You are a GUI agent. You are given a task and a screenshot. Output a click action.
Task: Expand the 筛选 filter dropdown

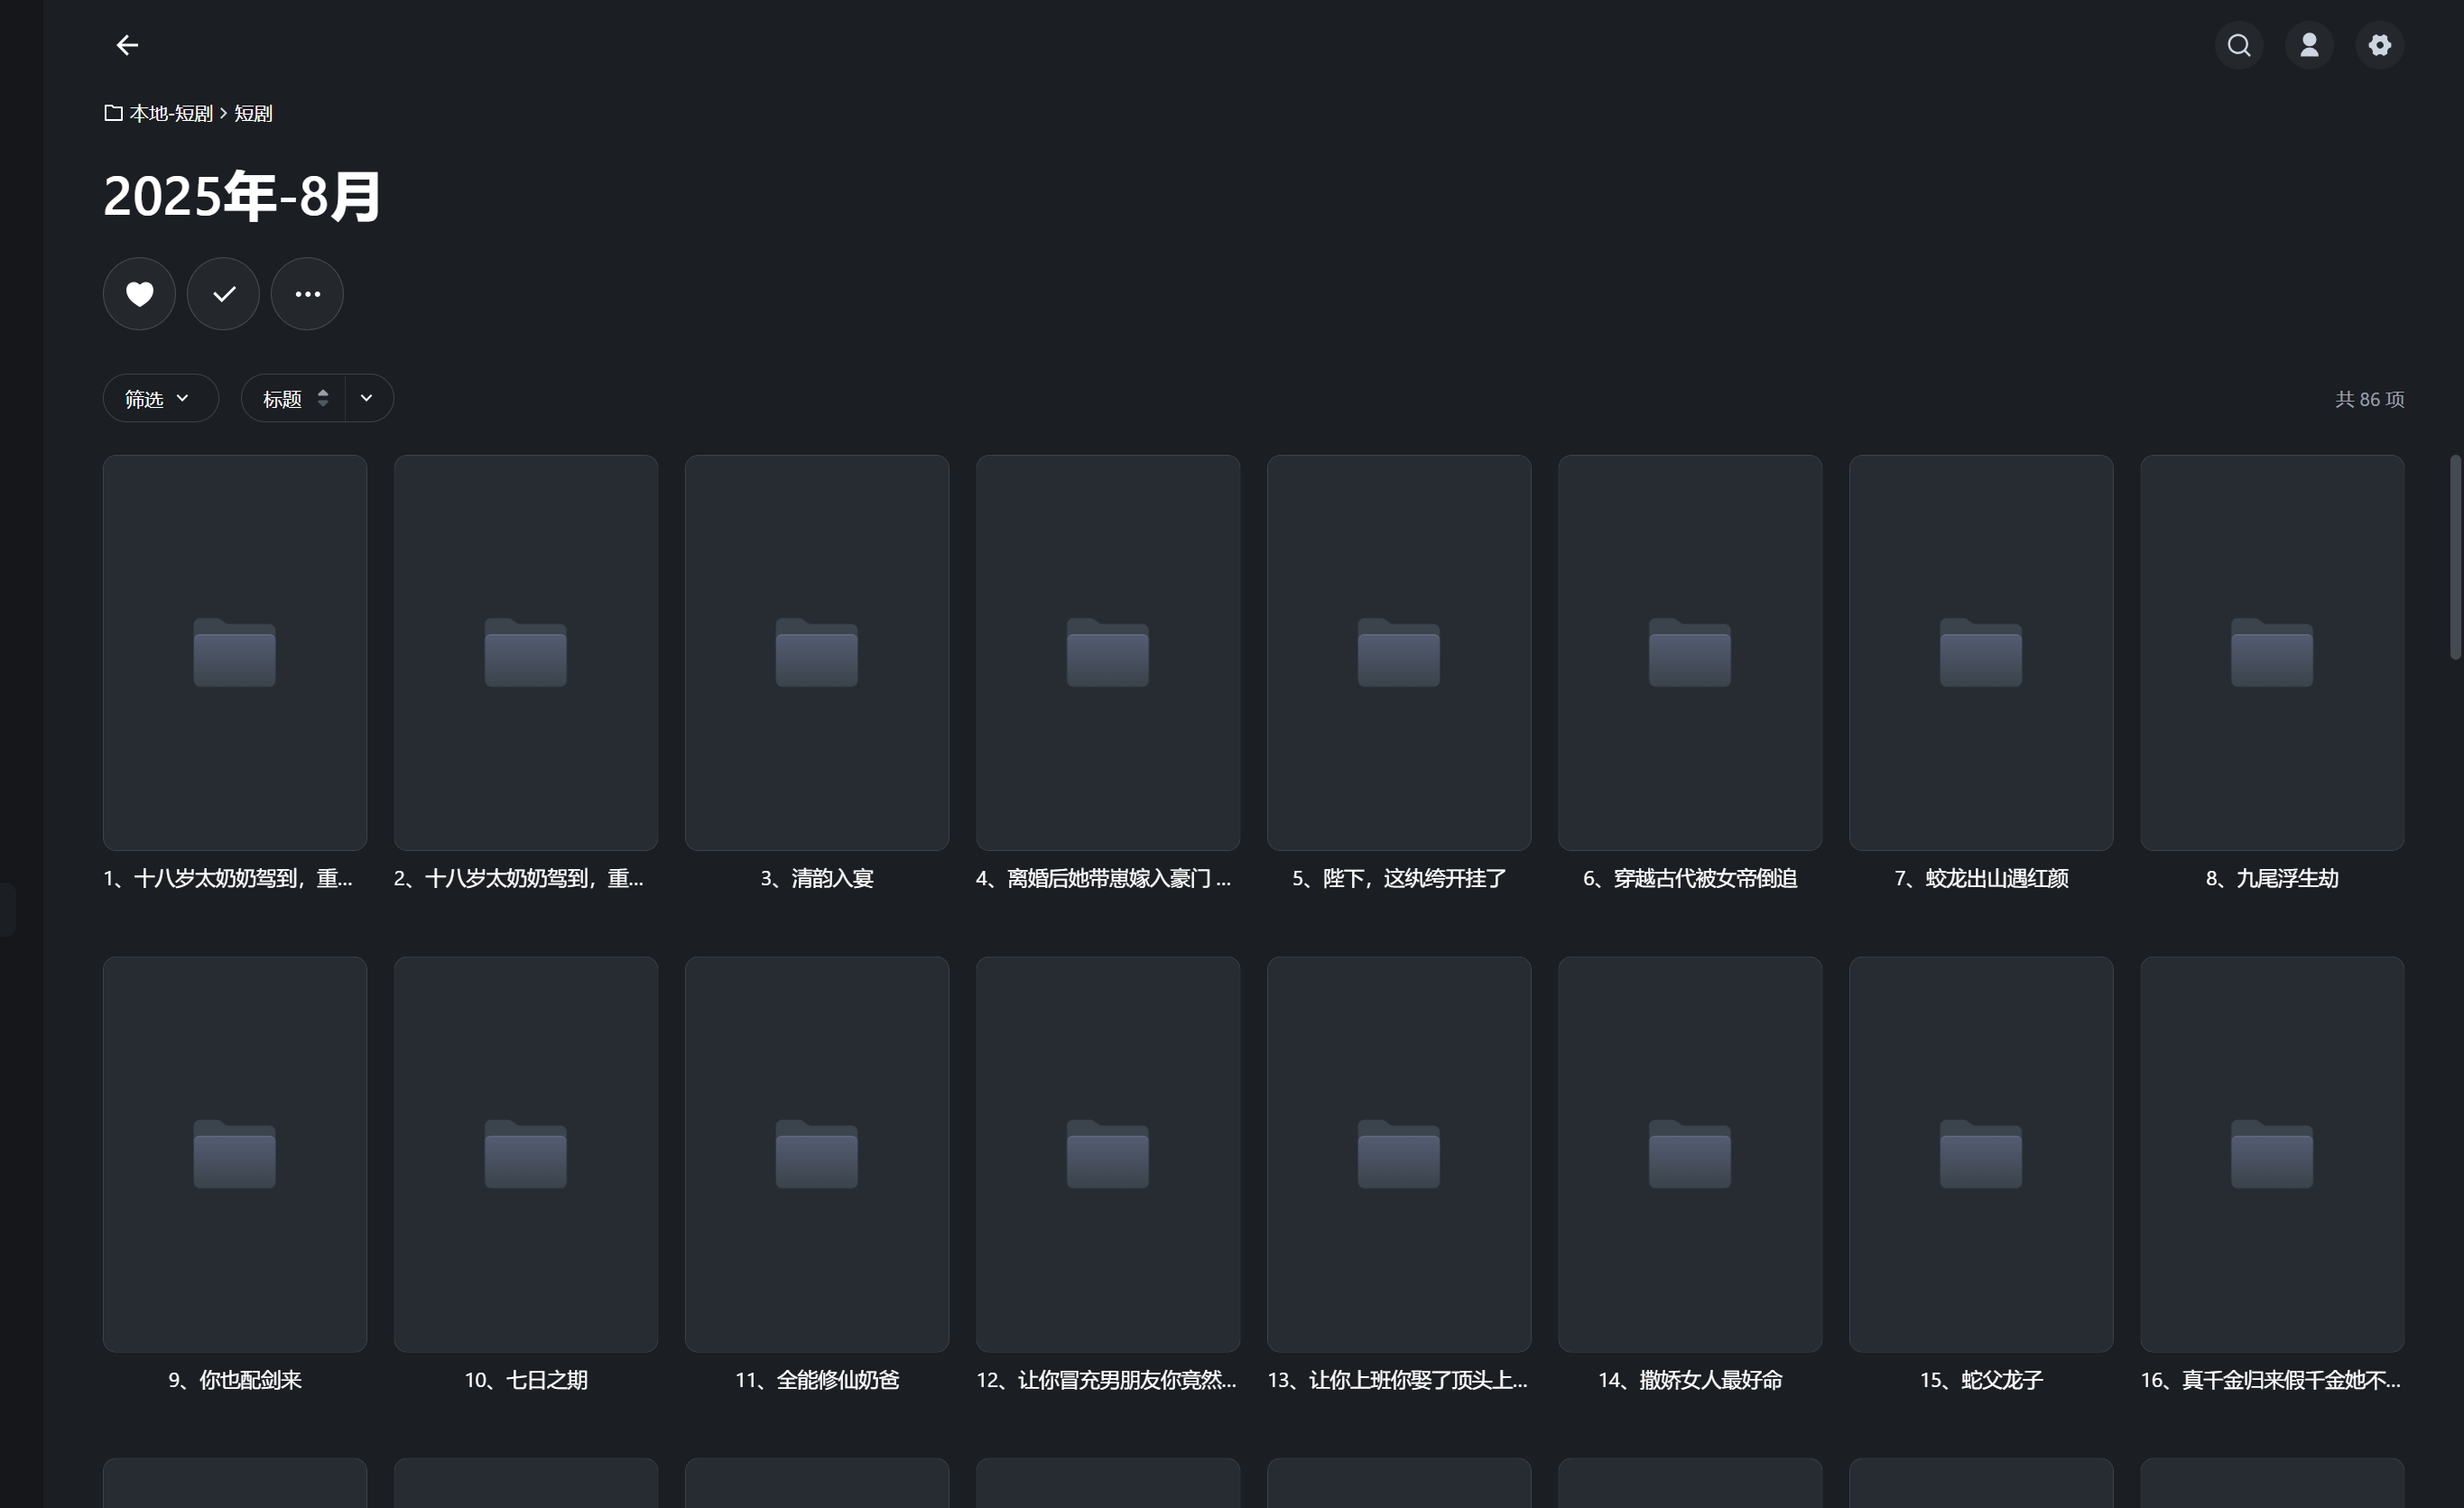point(160,398)
